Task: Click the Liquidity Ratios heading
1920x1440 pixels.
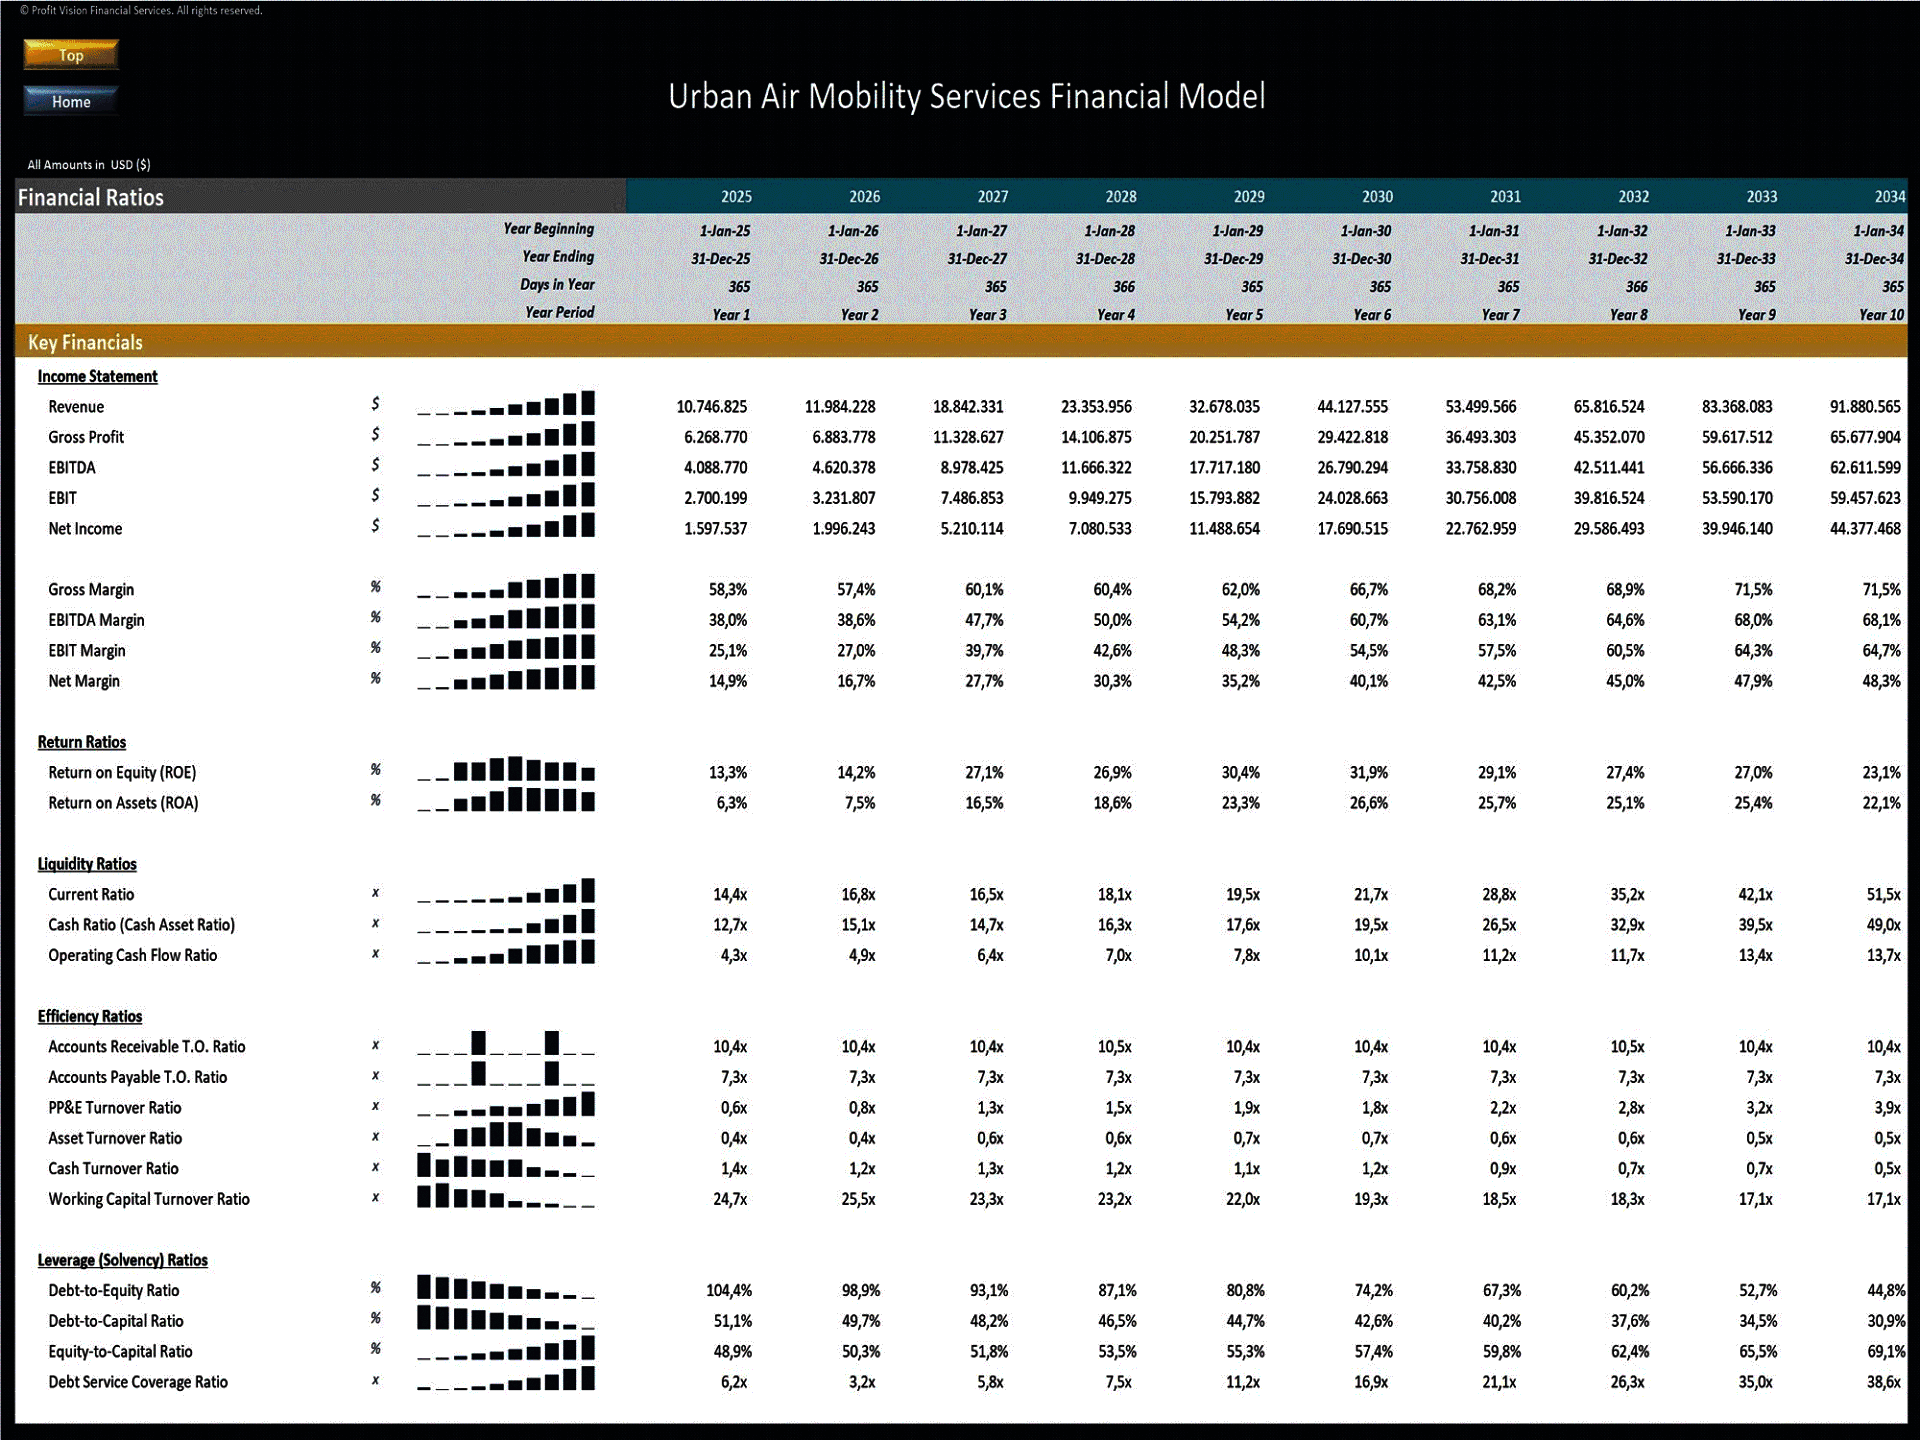Action: [87, 864]
